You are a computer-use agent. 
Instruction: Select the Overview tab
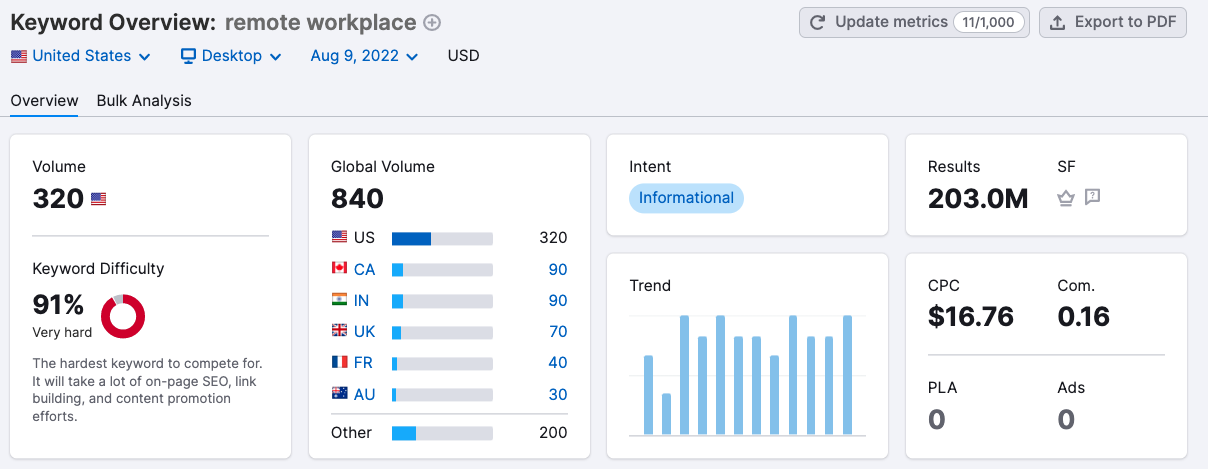point(44,100)
